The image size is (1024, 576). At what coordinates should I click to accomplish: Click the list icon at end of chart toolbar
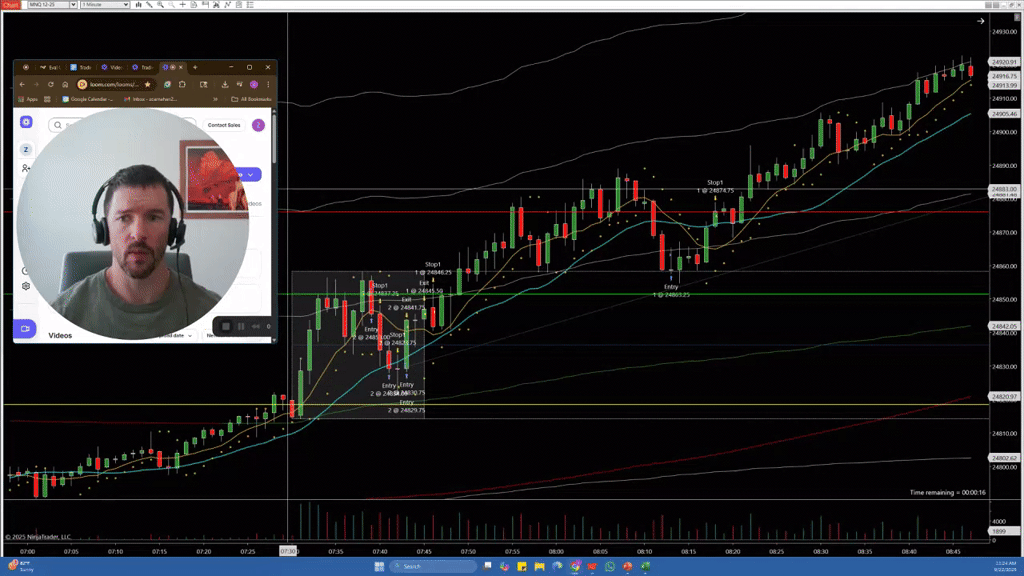(x=250, y=5)
